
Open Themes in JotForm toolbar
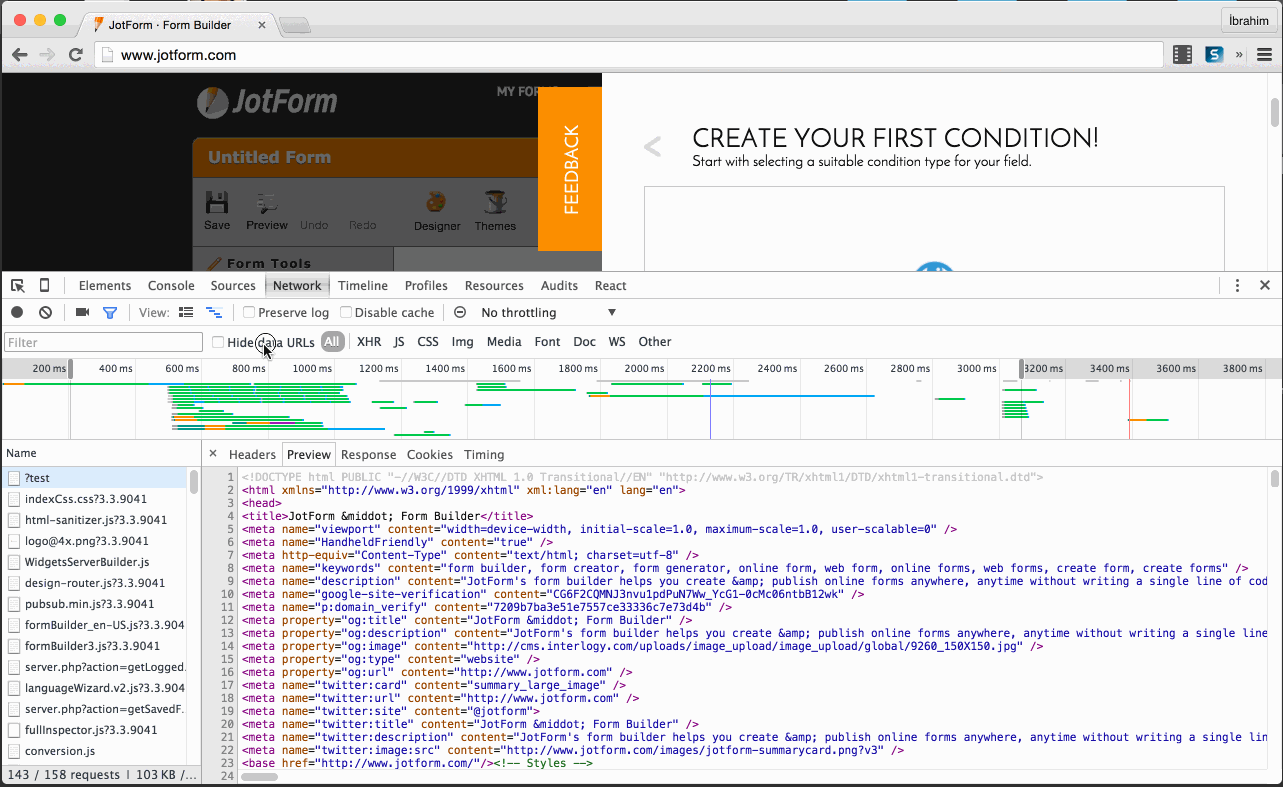coord(495,211)
